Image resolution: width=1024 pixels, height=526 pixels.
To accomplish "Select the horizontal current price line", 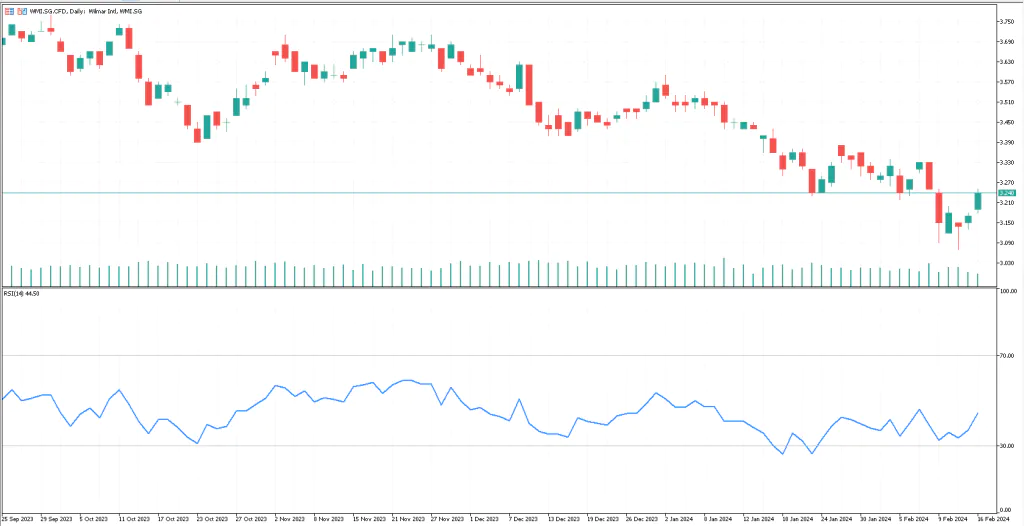I will point(500,192).
